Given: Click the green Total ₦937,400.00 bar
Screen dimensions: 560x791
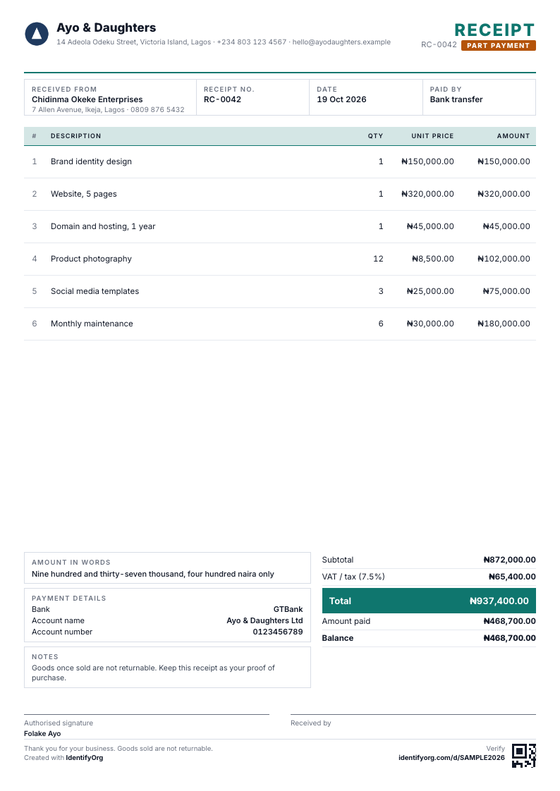Looking at the screenshot, I should tap(429, 601).
